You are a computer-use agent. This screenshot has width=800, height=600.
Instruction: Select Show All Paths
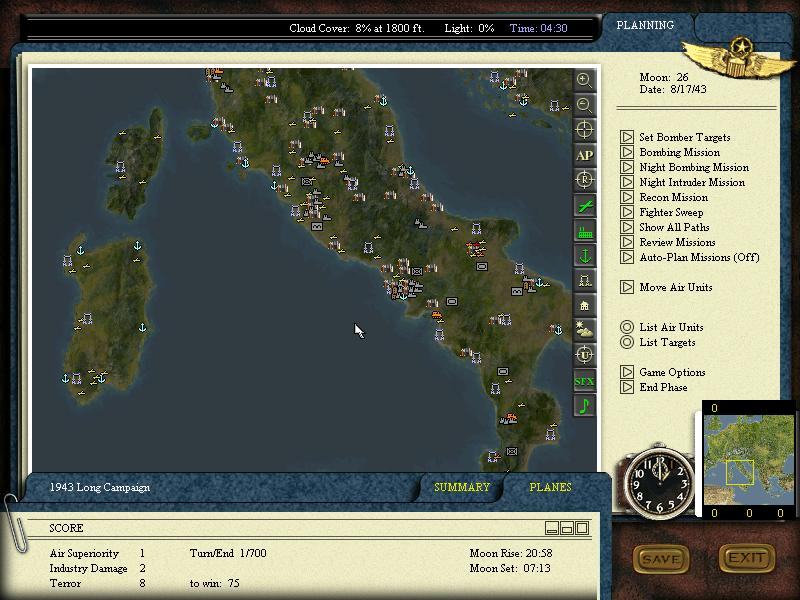665,228
